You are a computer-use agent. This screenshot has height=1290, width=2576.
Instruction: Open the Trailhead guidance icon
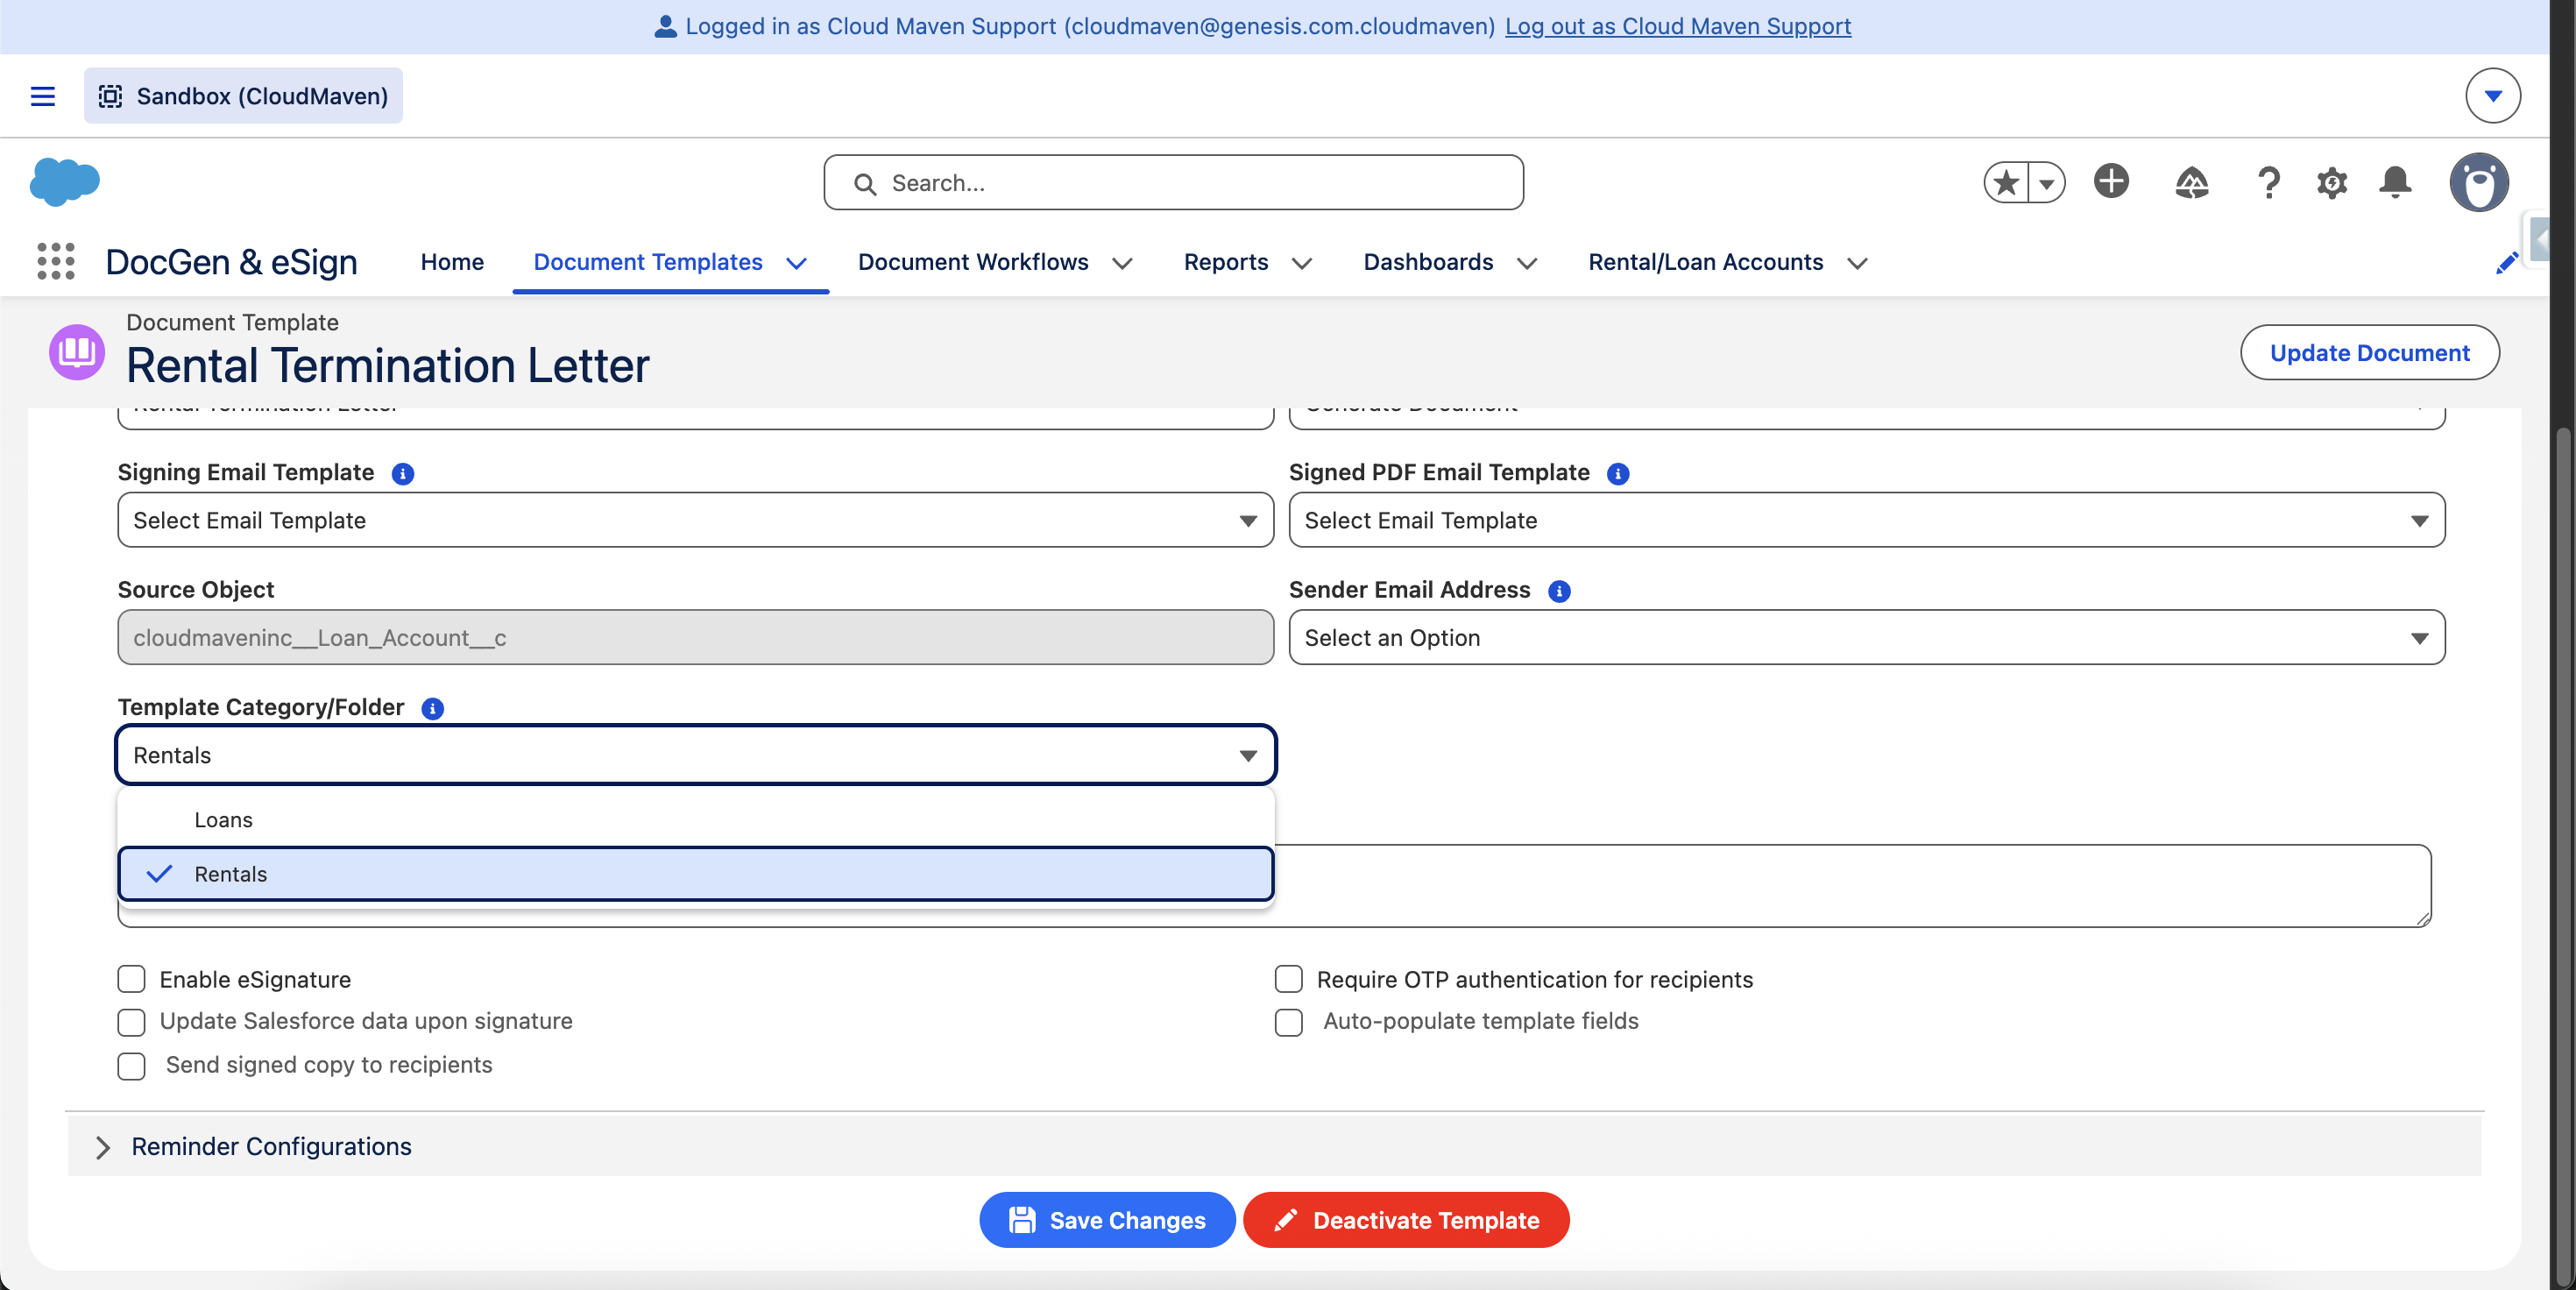[x=2191, y=183]
